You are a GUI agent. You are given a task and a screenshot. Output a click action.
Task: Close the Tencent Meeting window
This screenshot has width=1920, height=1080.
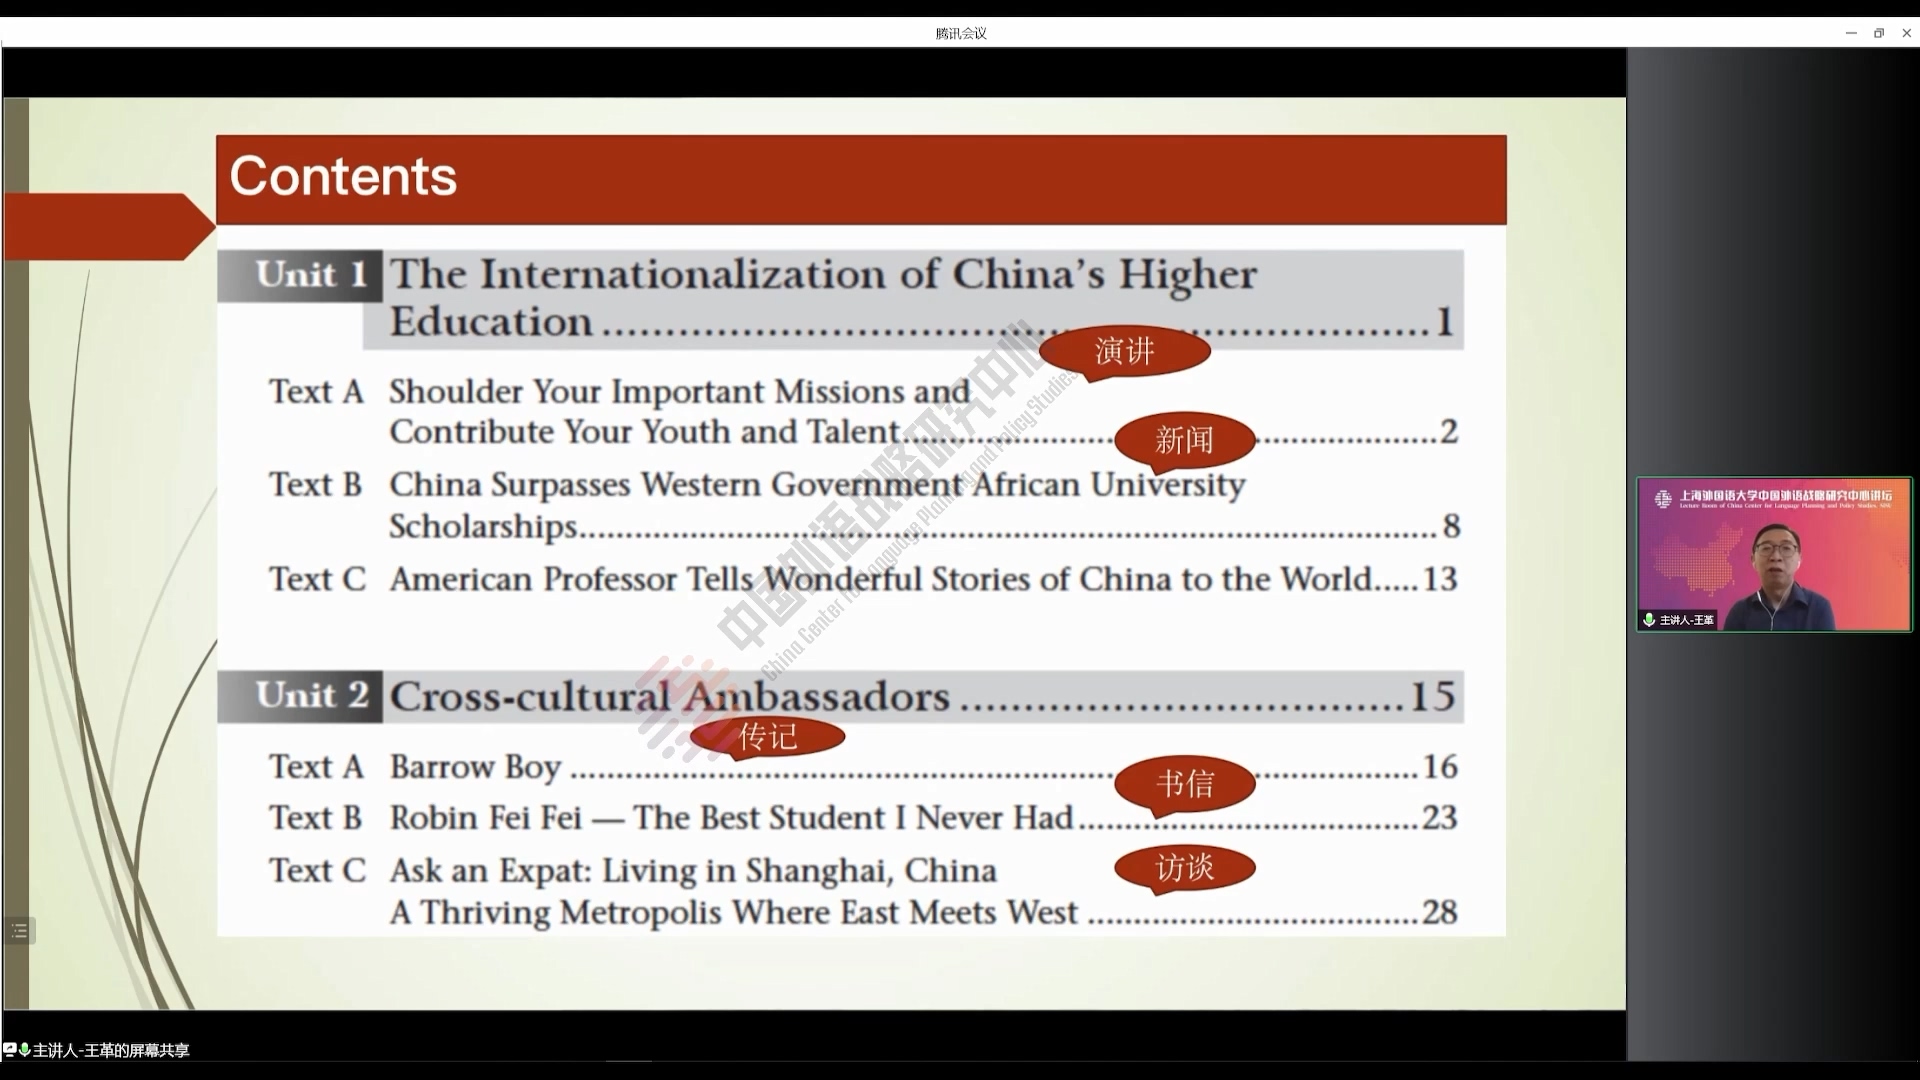coord(1907,33)
